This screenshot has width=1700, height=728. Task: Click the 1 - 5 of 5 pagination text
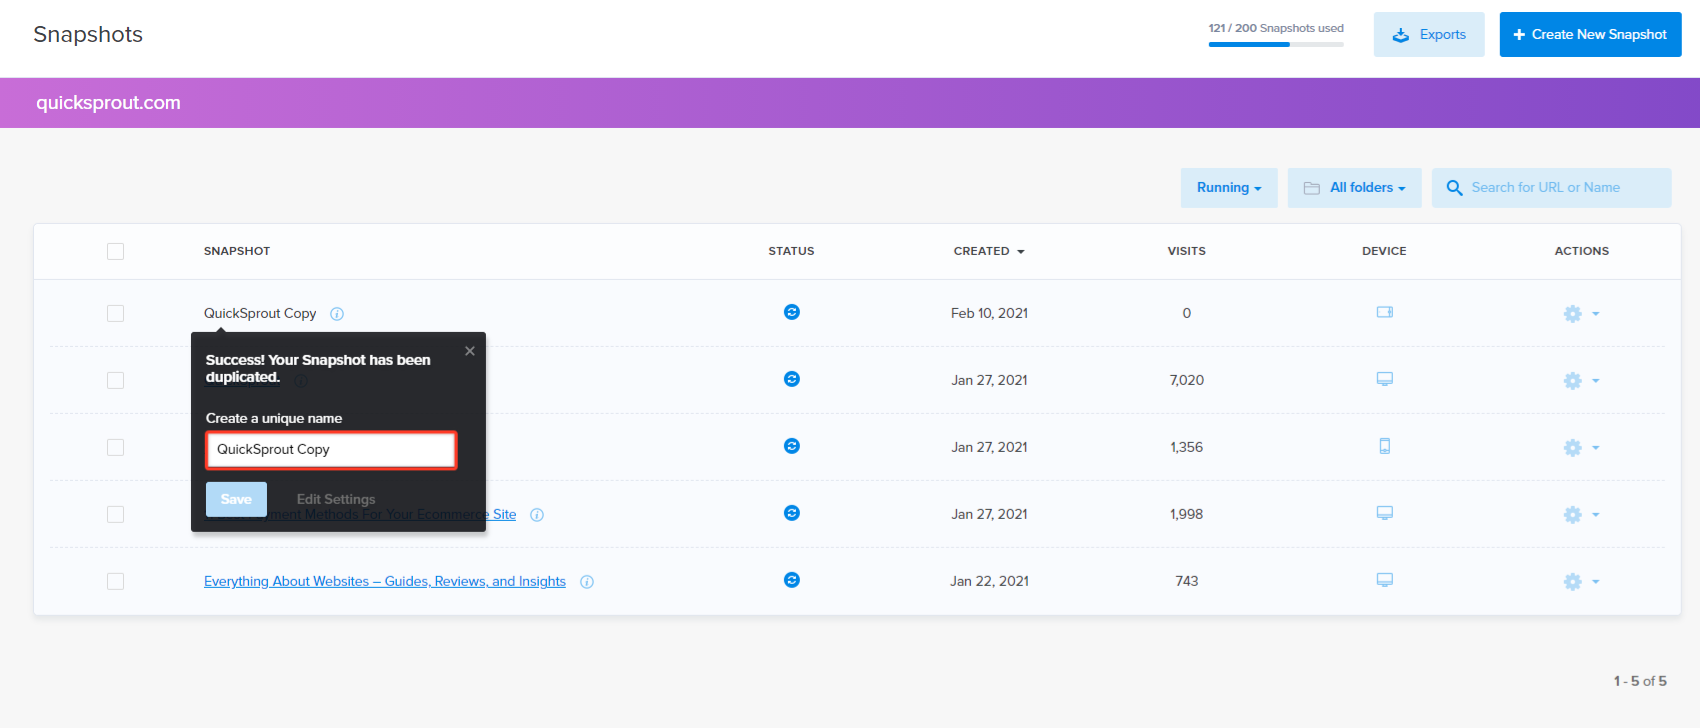(x=1640, y=681)
